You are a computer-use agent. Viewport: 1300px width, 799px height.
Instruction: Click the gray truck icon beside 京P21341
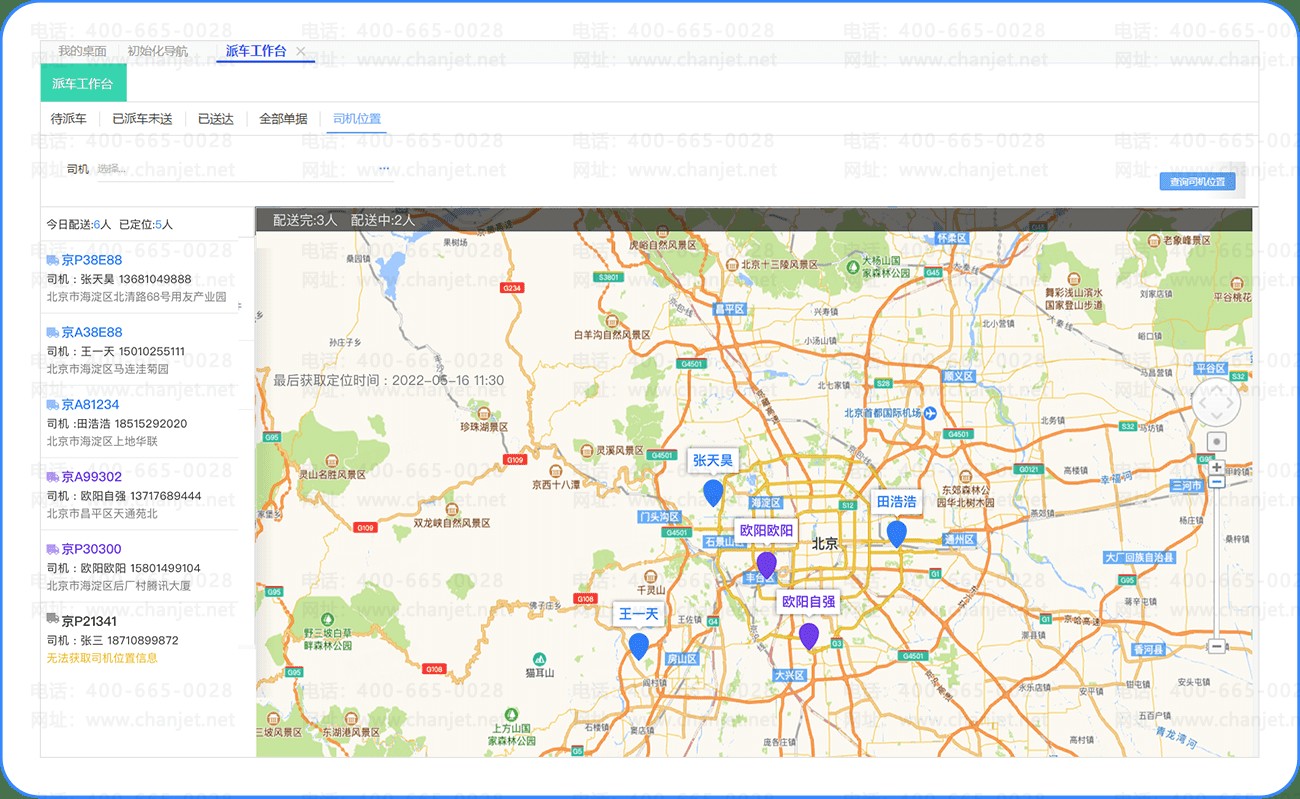(52, 621)
